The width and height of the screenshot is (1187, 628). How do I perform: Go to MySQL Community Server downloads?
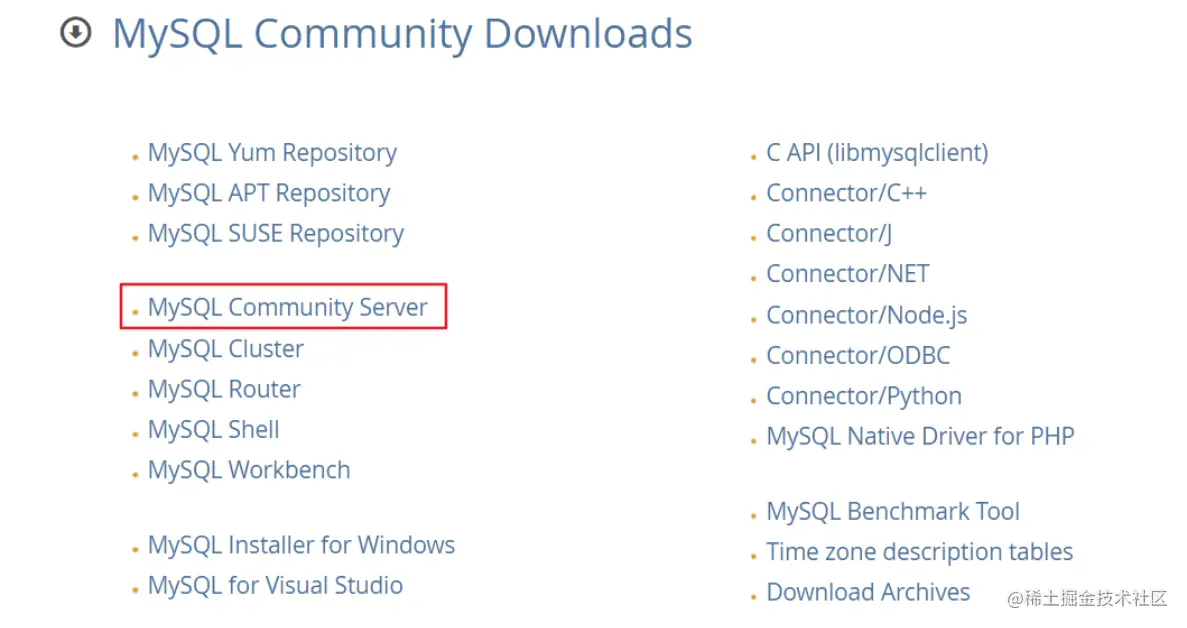click(x=288, y=308)
